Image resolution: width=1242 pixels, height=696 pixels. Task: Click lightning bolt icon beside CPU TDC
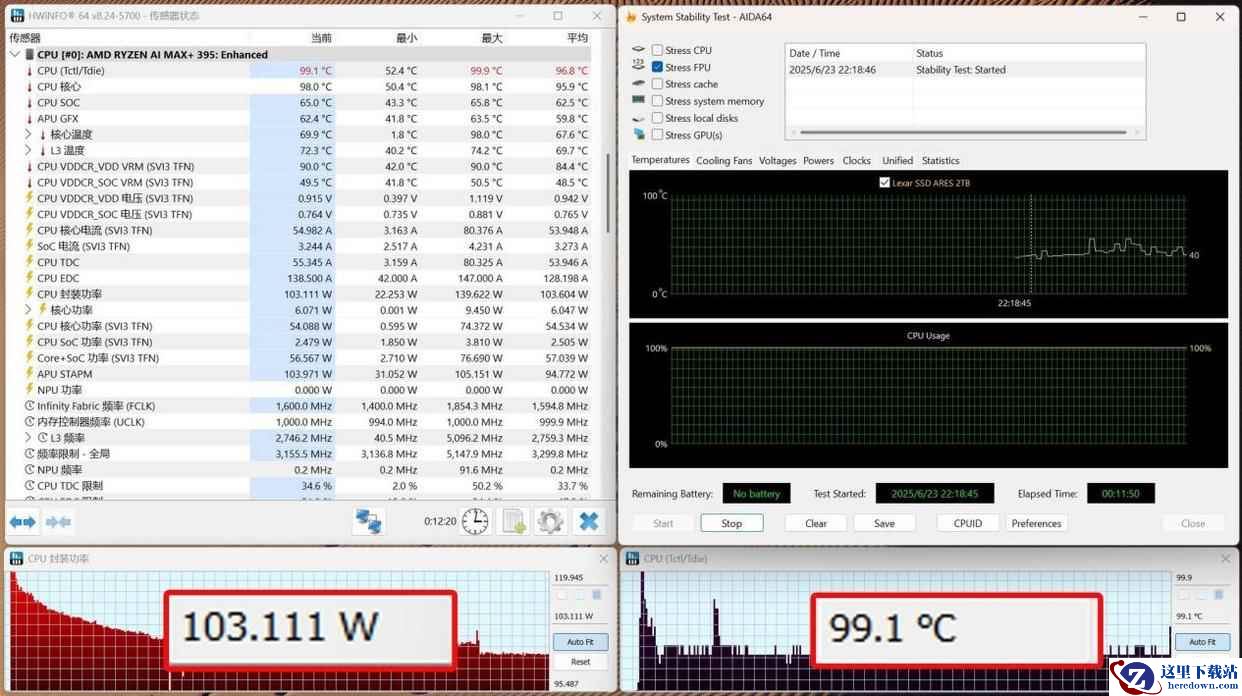click(29, 262)
